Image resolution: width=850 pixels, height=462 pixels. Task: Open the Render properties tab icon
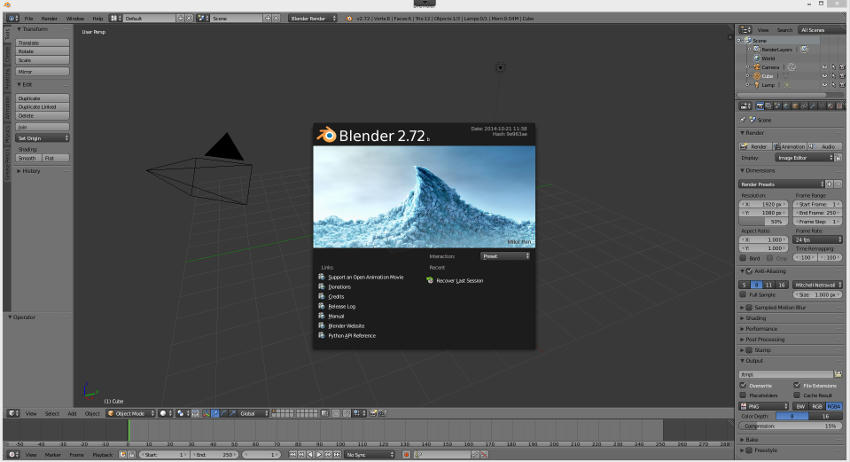point(760,106)
